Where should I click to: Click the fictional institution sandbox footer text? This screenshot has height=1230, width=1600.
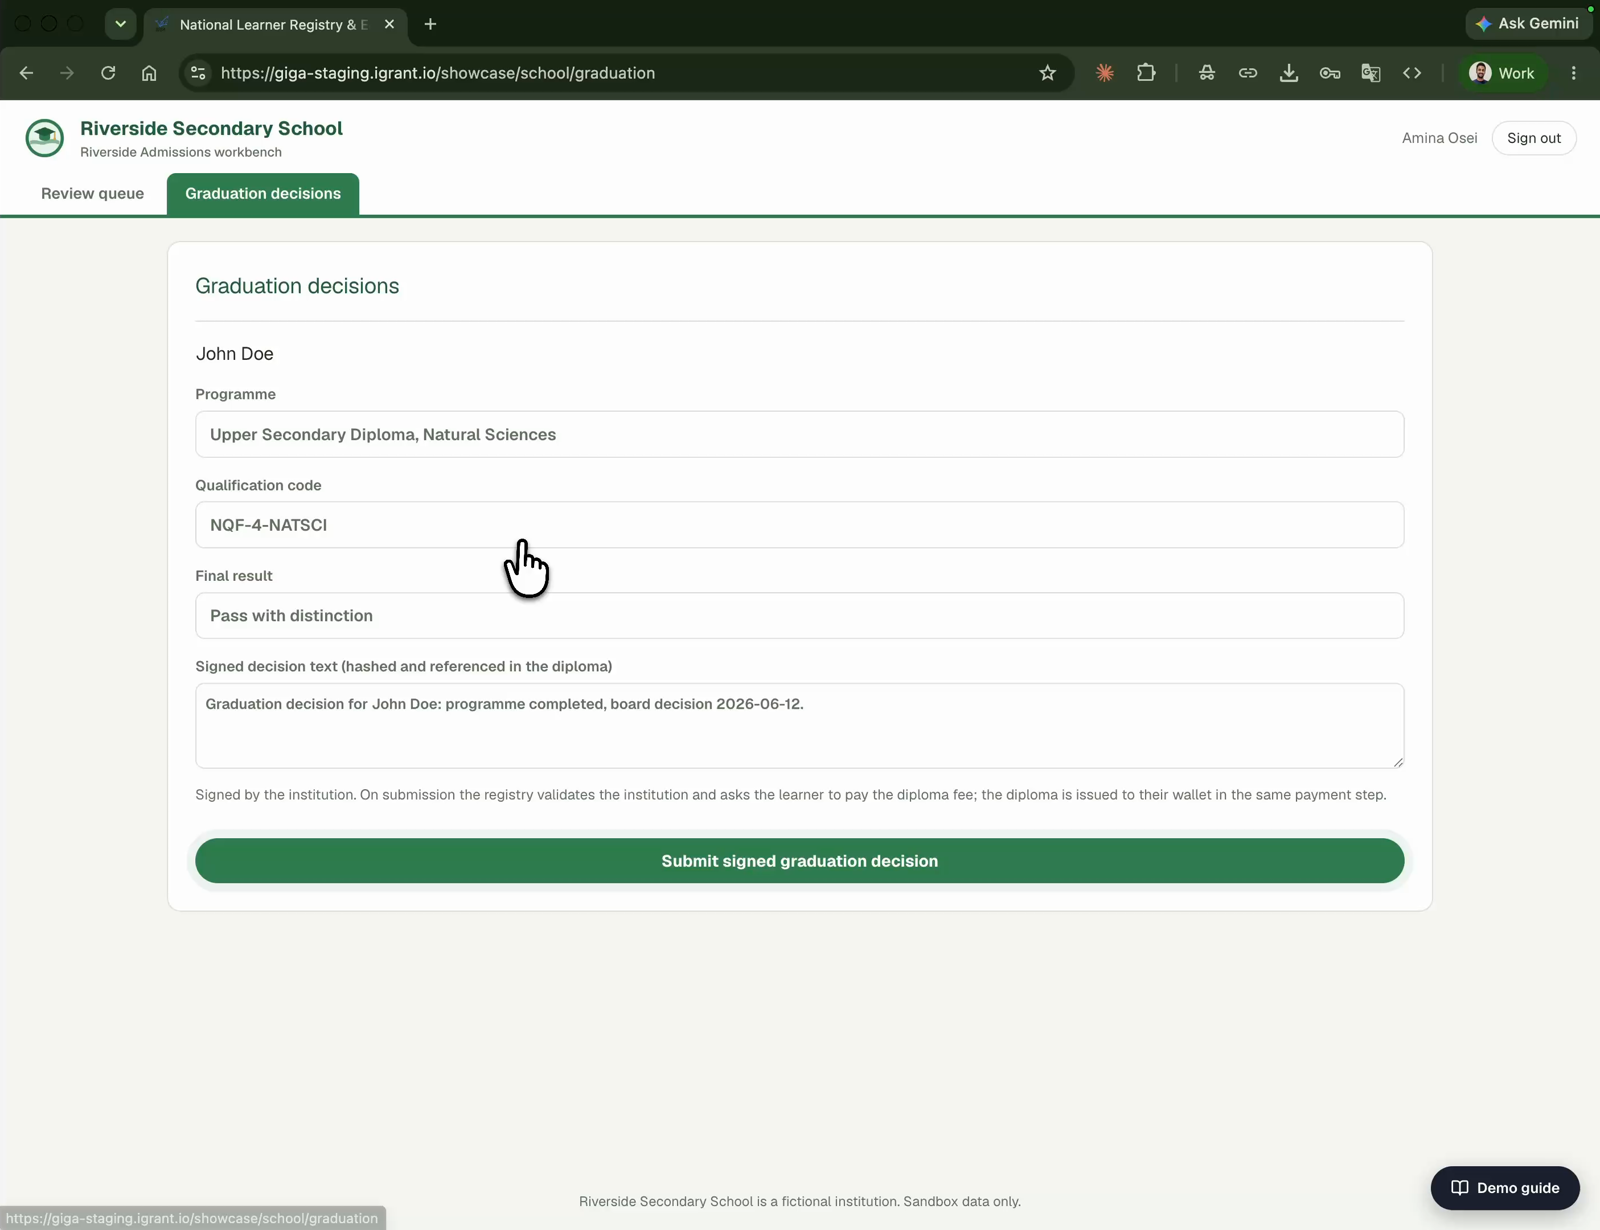(800, 1201)
